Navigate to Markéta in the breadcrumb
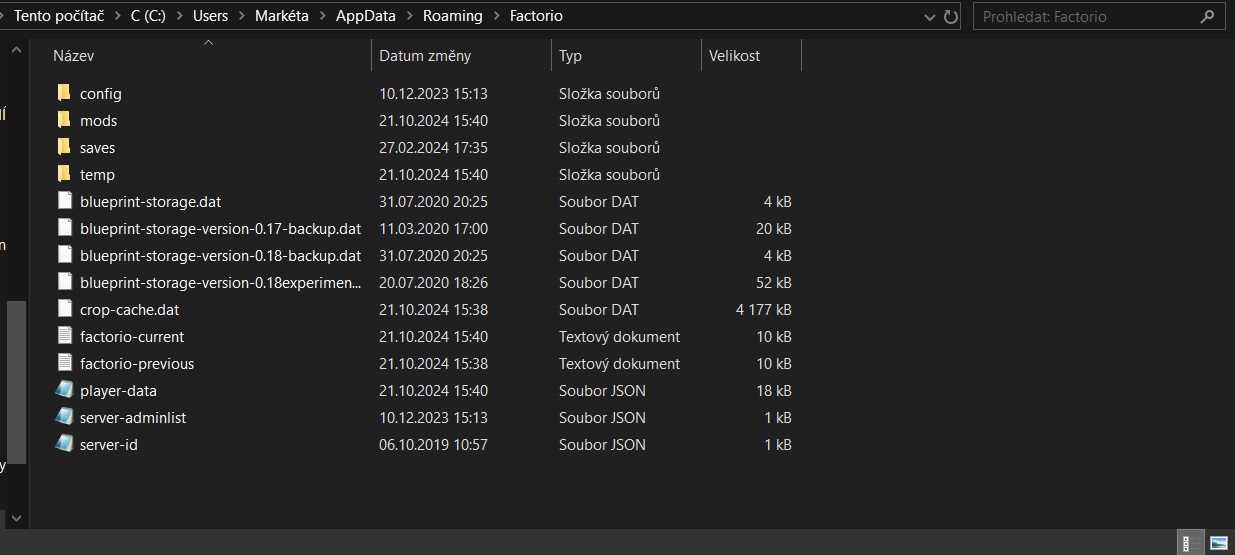Screen dimensions: 1235x555 (282, 16)
